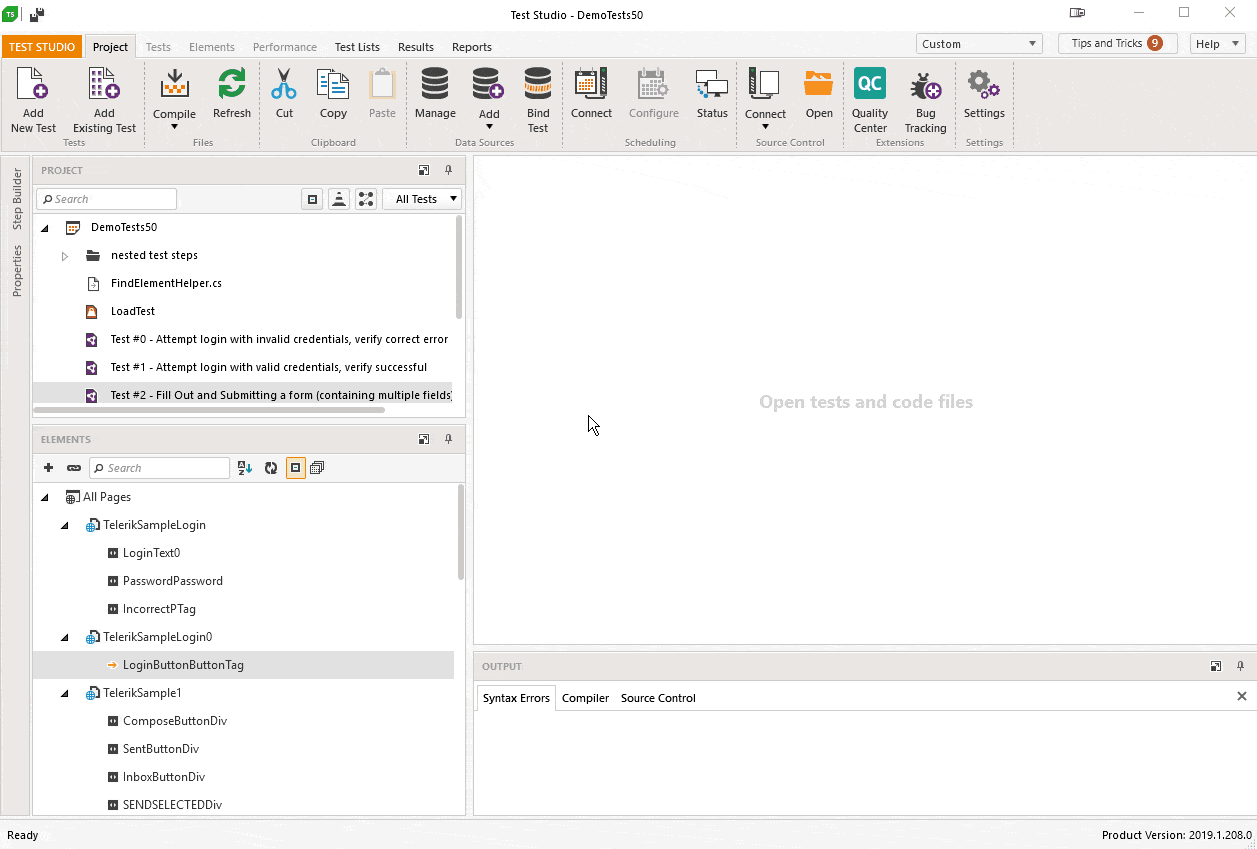This screenshot has height=849, width=1257.
Task: Toggle the traffic cone filter in Project toolbar
Action: [x=339, y=199]
